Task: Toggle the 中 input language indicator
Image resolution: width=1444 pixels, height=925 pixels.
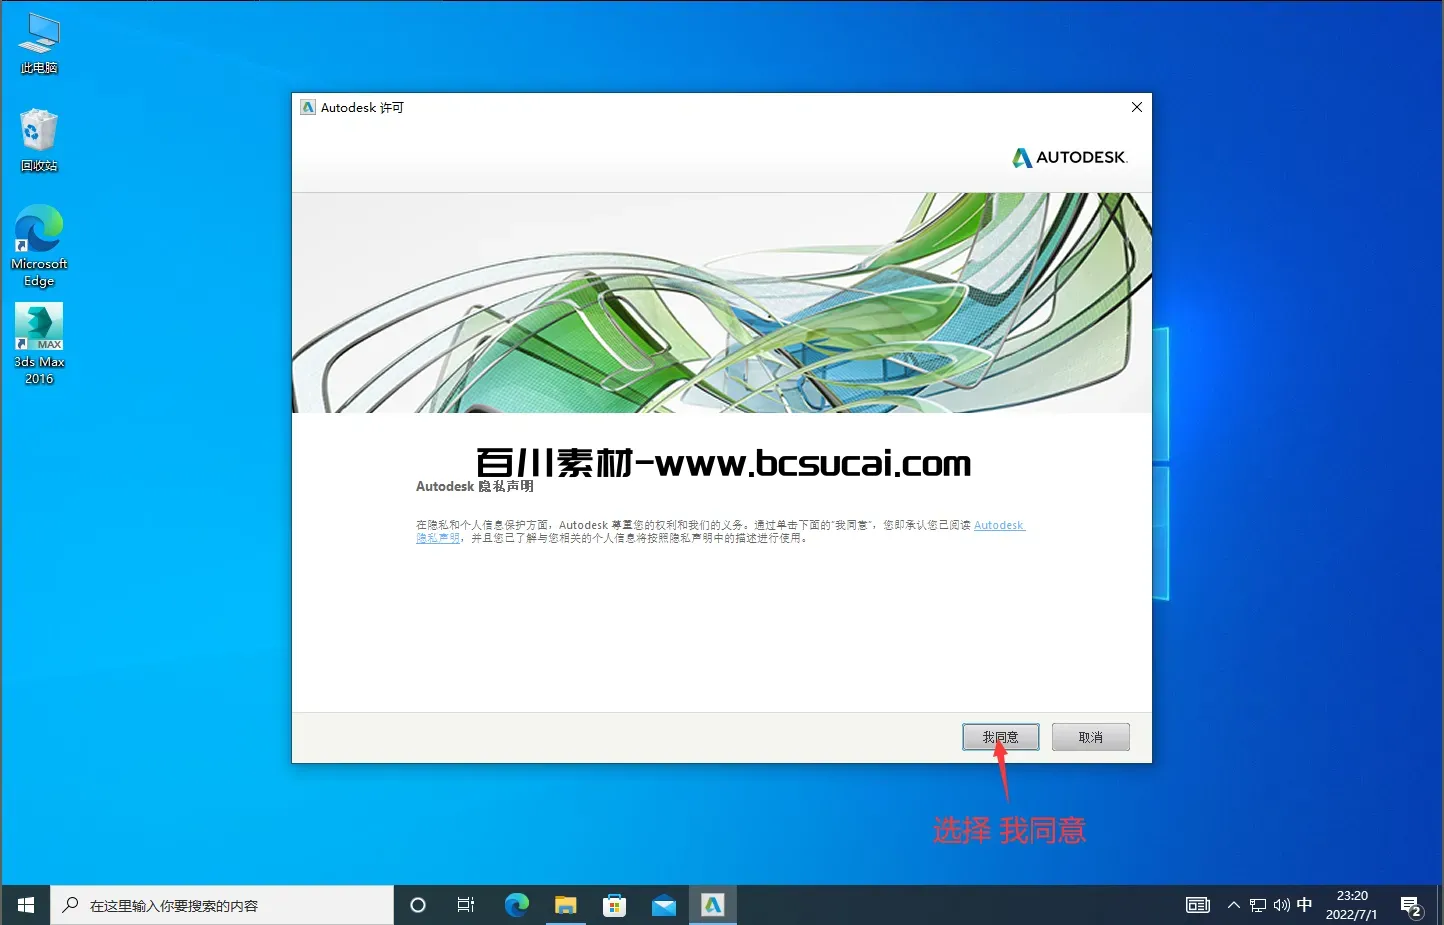Action: click(1304, 905)
